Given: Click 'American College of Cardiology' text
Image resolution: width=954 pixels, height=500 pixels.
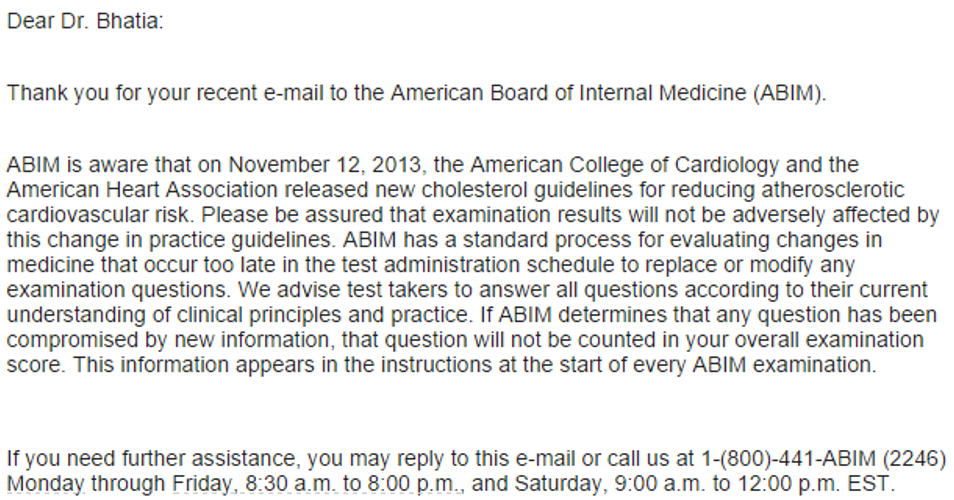Looking at the screenshot, I should (625, 165).
